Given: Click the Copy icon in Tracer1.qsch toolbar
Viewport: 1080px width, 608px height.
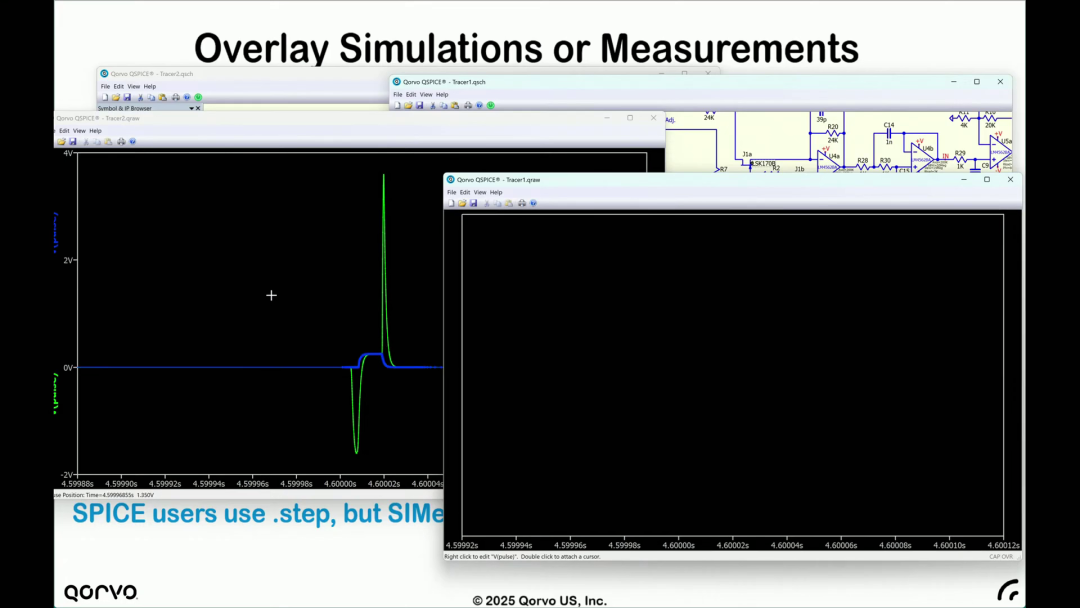Looking at the screenshot, I should (x=444, y=106).
